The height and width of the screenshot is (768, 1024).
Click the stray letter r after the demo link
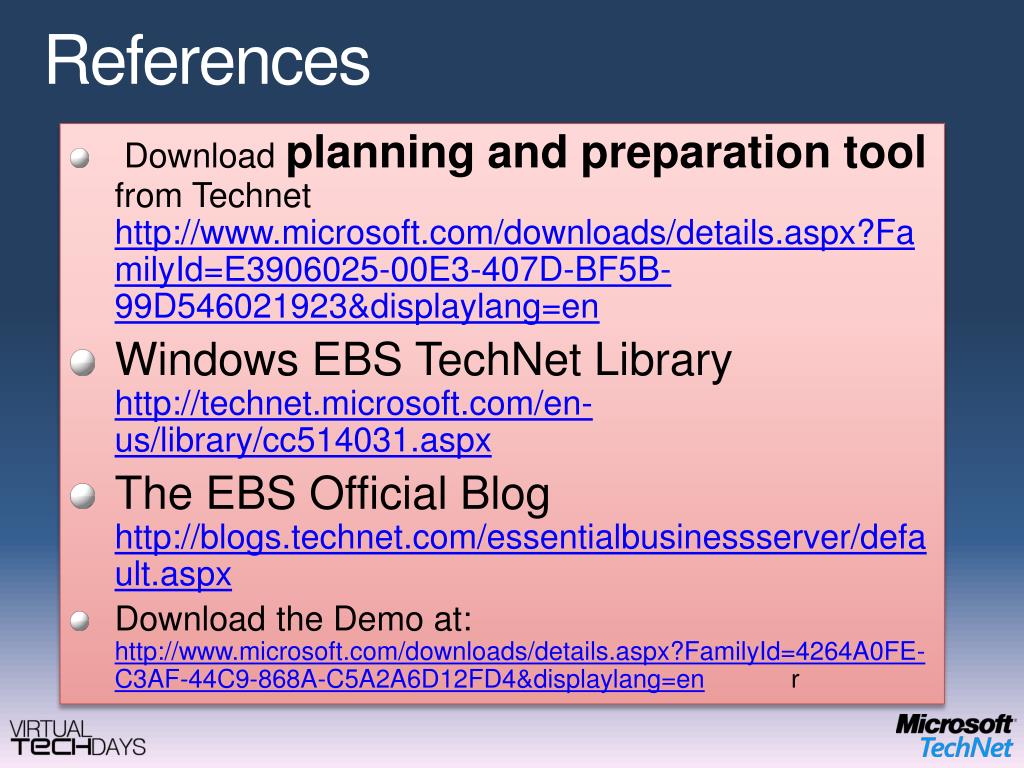(x=795, y=680)
